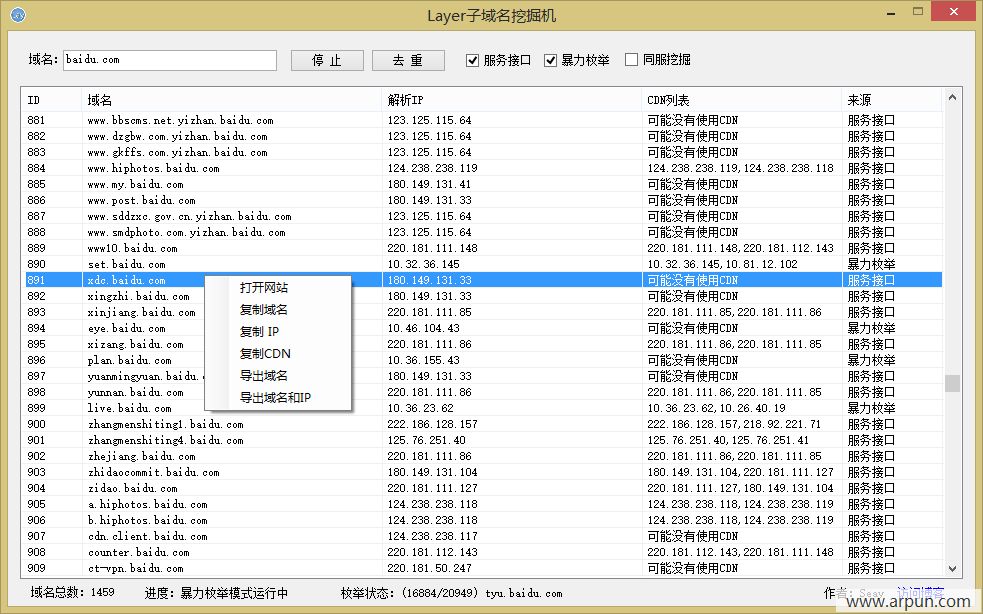Select row eye.baidu.com

pos(483,328)
